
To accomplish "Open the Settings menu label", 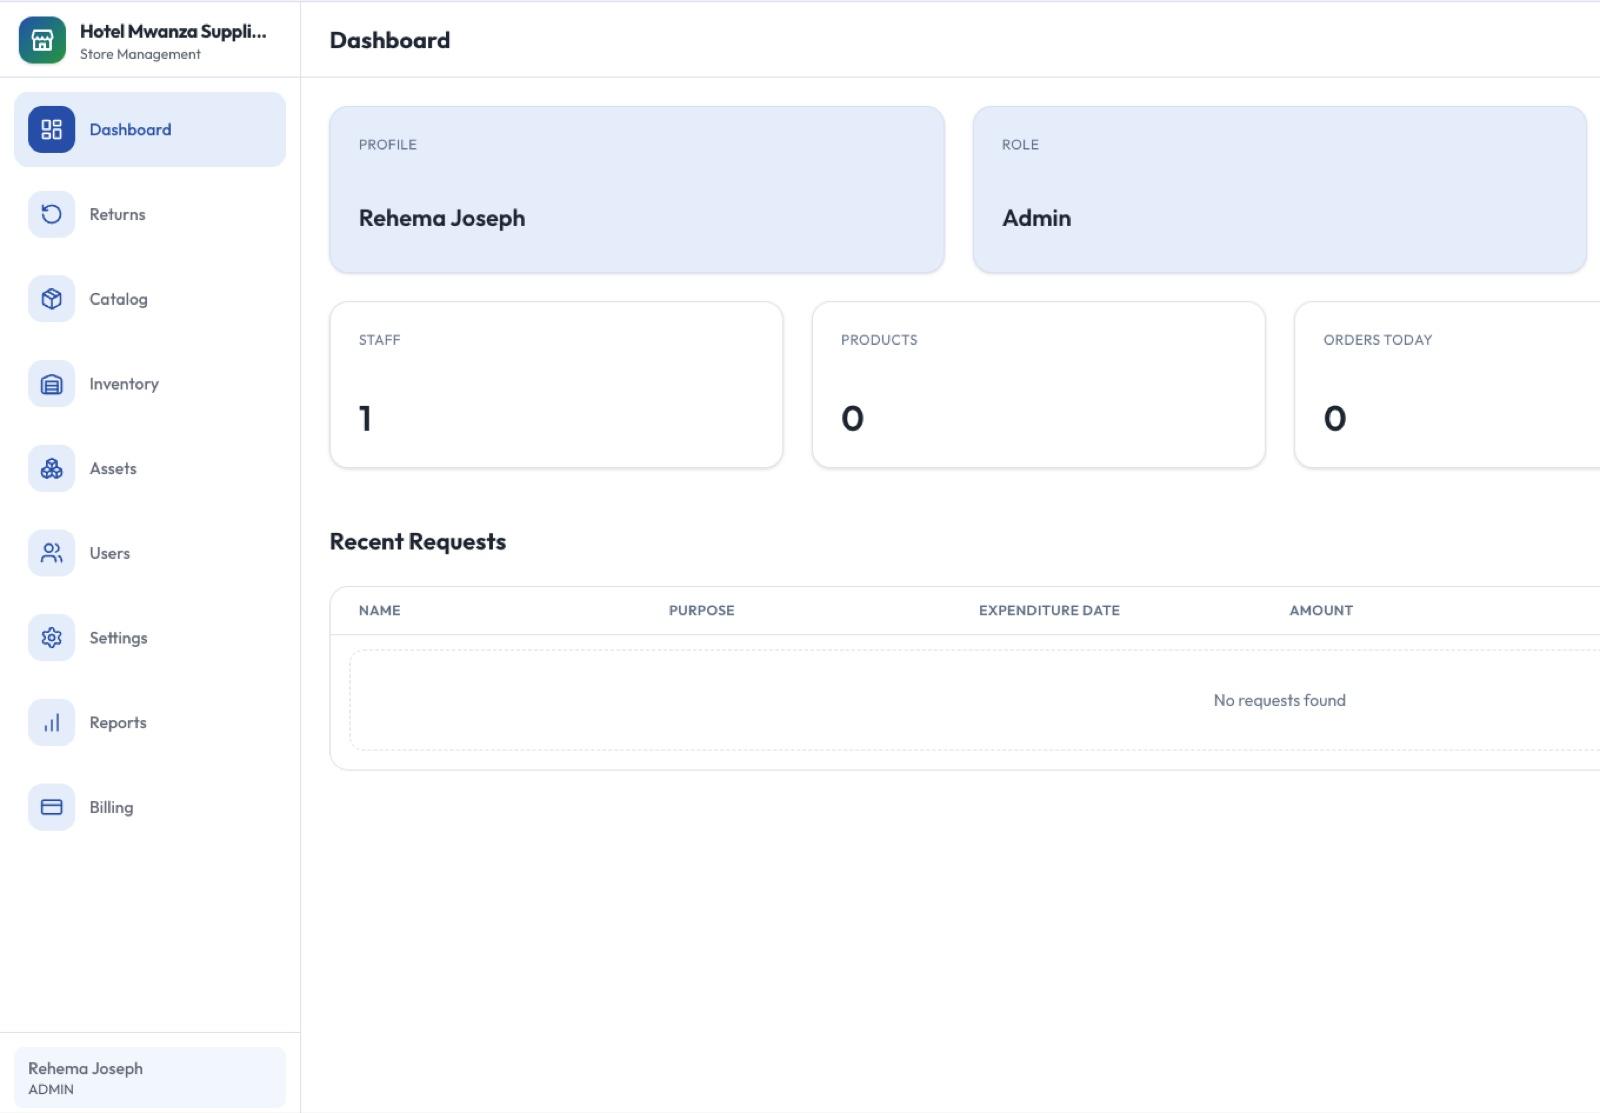I will tap(118, 638).
